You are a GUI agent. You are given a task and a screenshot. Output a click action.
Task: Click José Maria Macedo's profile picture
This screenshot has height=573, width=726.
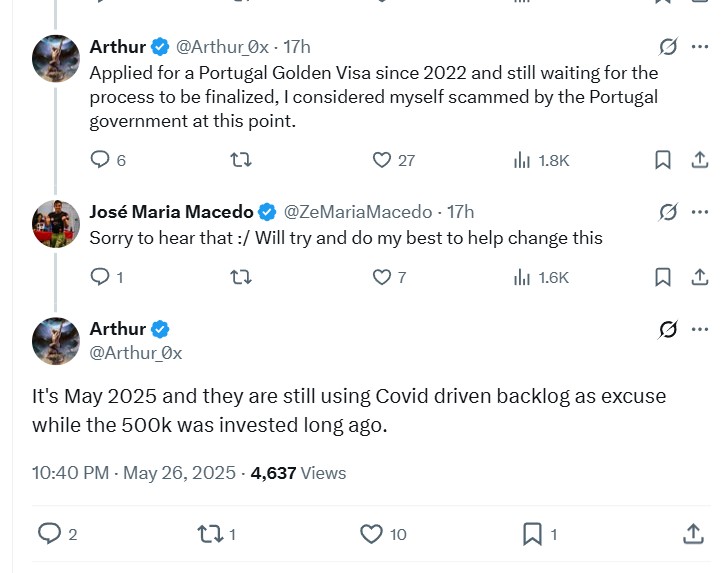tap(56, 223)
